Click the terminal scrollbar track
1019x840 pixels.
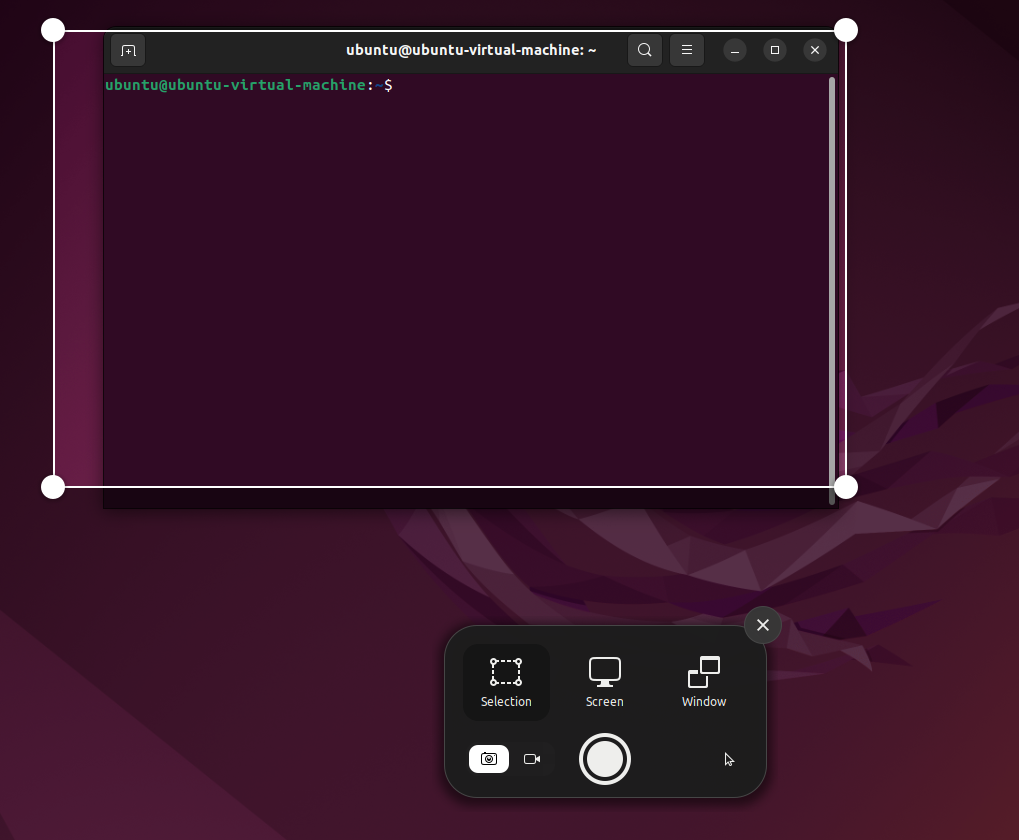click(x=831, y=280)
